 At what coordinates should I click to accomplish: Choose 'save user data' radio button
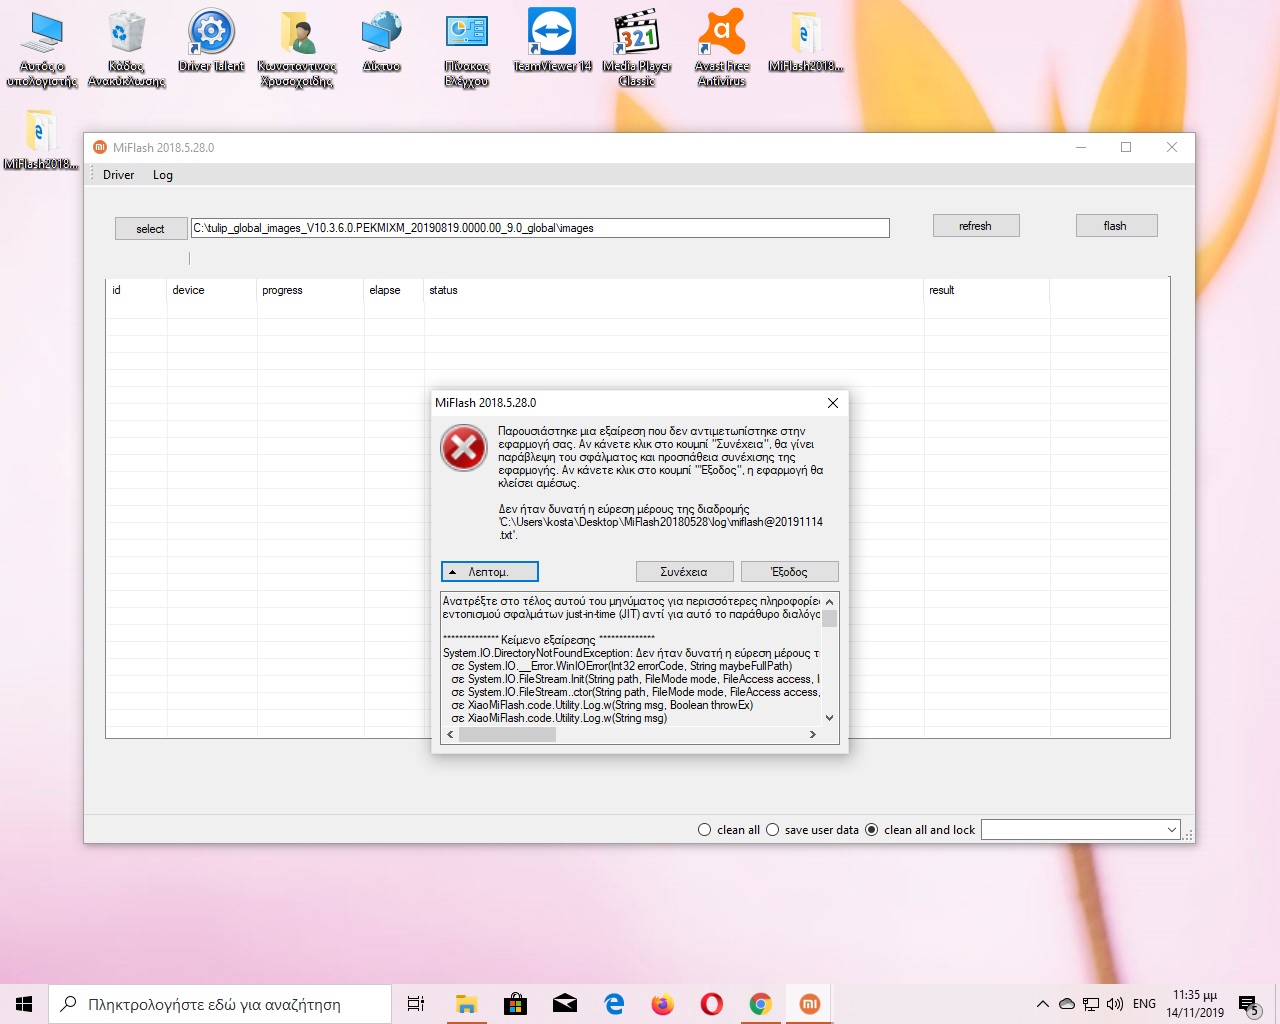(x=773, y=830)
